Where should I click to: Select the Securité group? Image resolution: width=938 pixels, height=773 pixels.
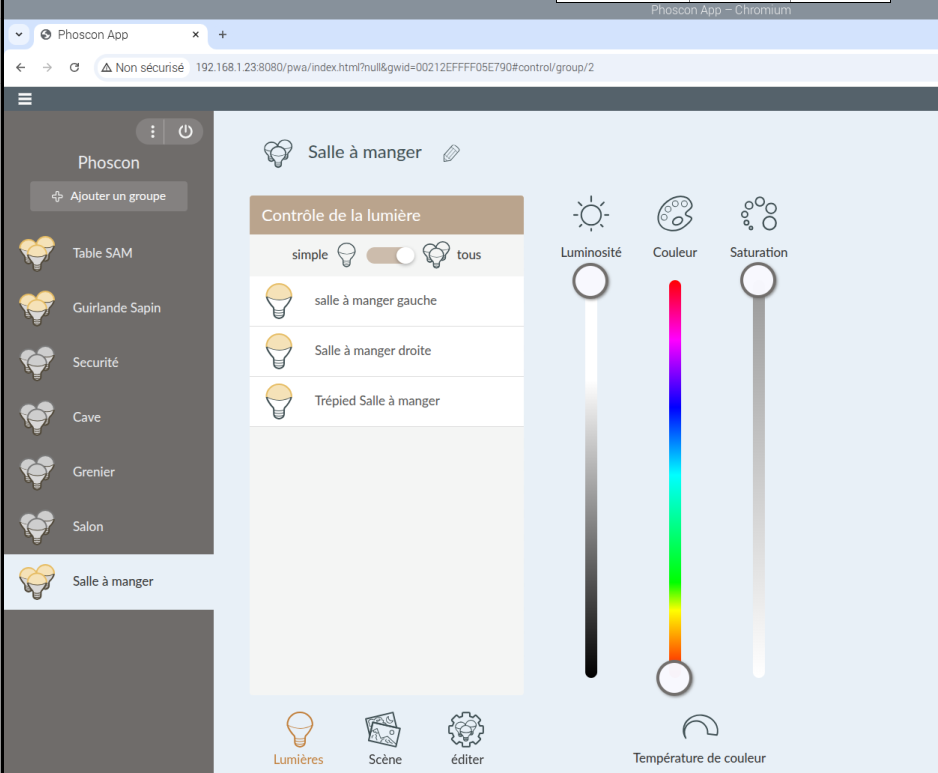point(109,363)
